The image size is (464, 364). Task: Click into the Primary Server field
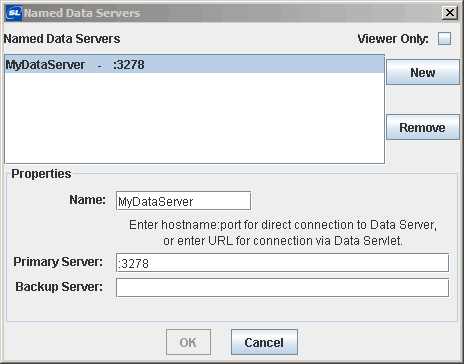[x=282, y=263]
